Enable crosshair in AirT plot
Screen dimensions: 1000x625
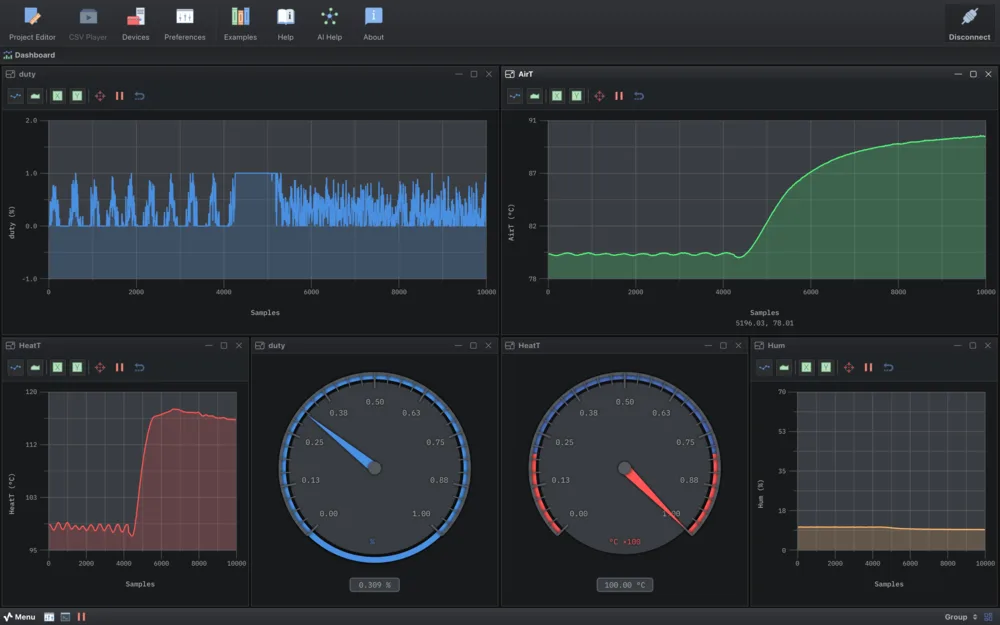[599, 96]
